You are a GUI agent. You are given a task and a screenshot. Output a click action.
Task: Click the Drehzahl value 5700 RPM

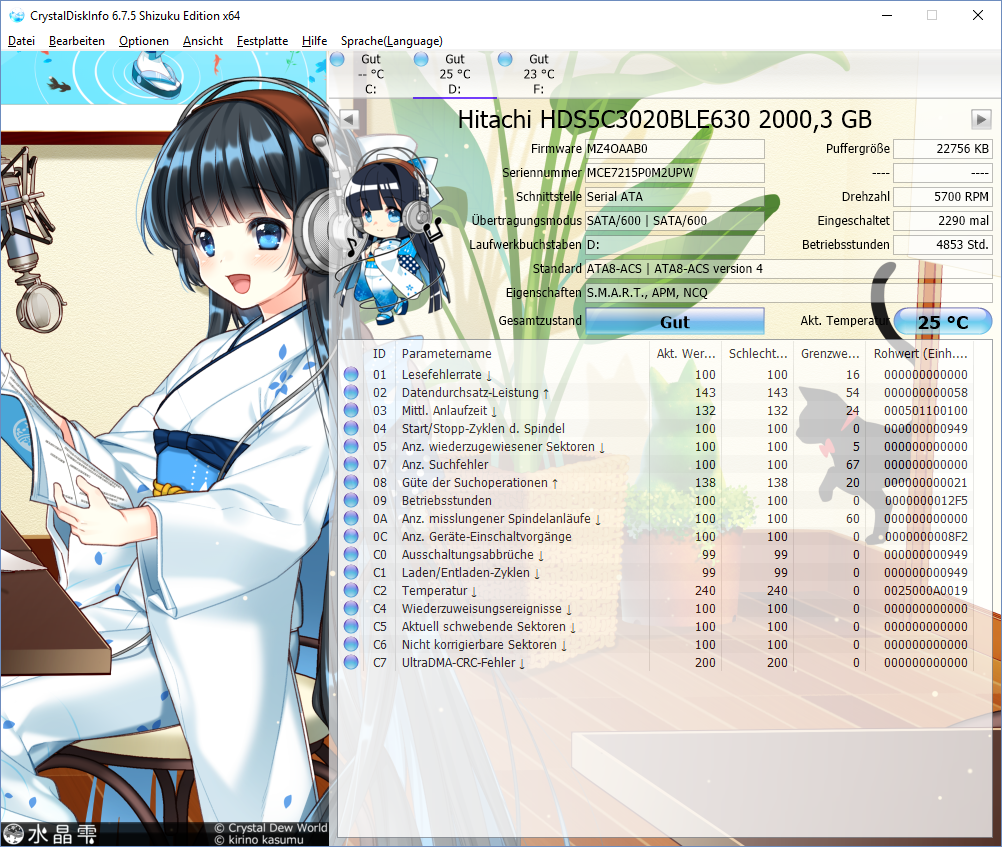943,197
